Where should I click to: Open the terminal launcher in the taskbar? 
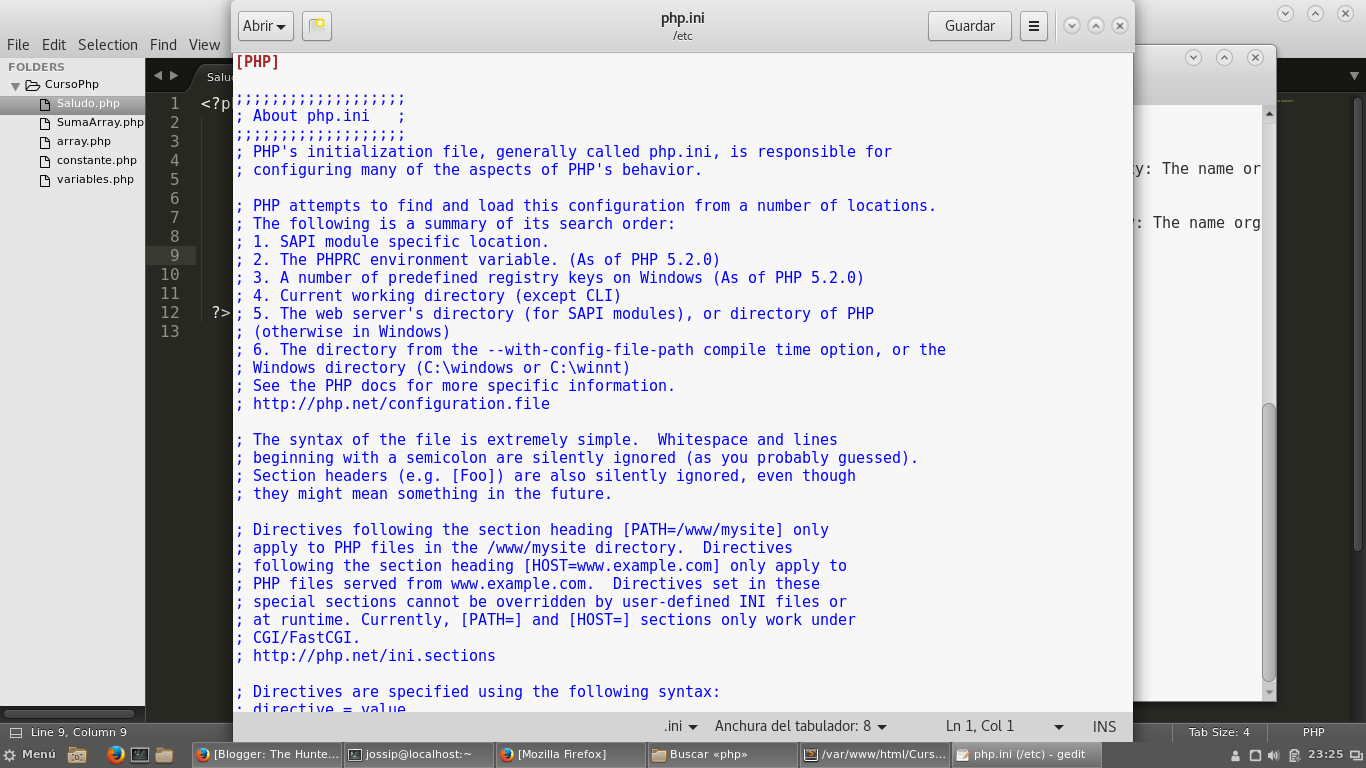click(139, 755)
